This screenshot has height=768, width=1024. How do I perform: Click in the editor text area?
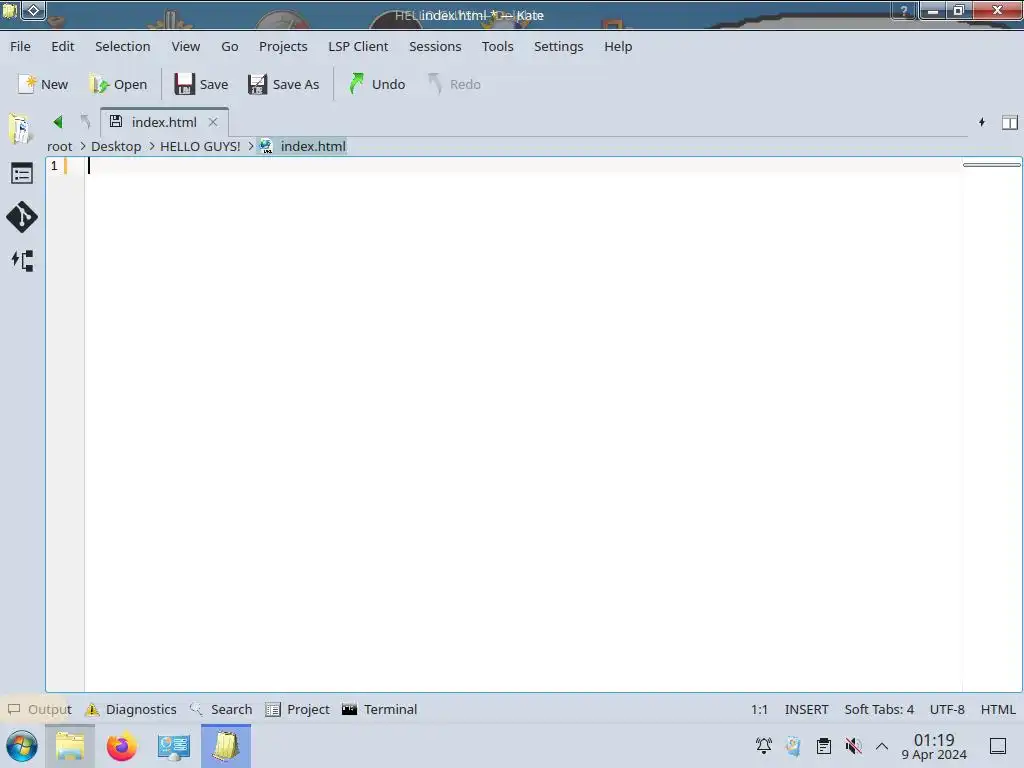click(522, 424)
